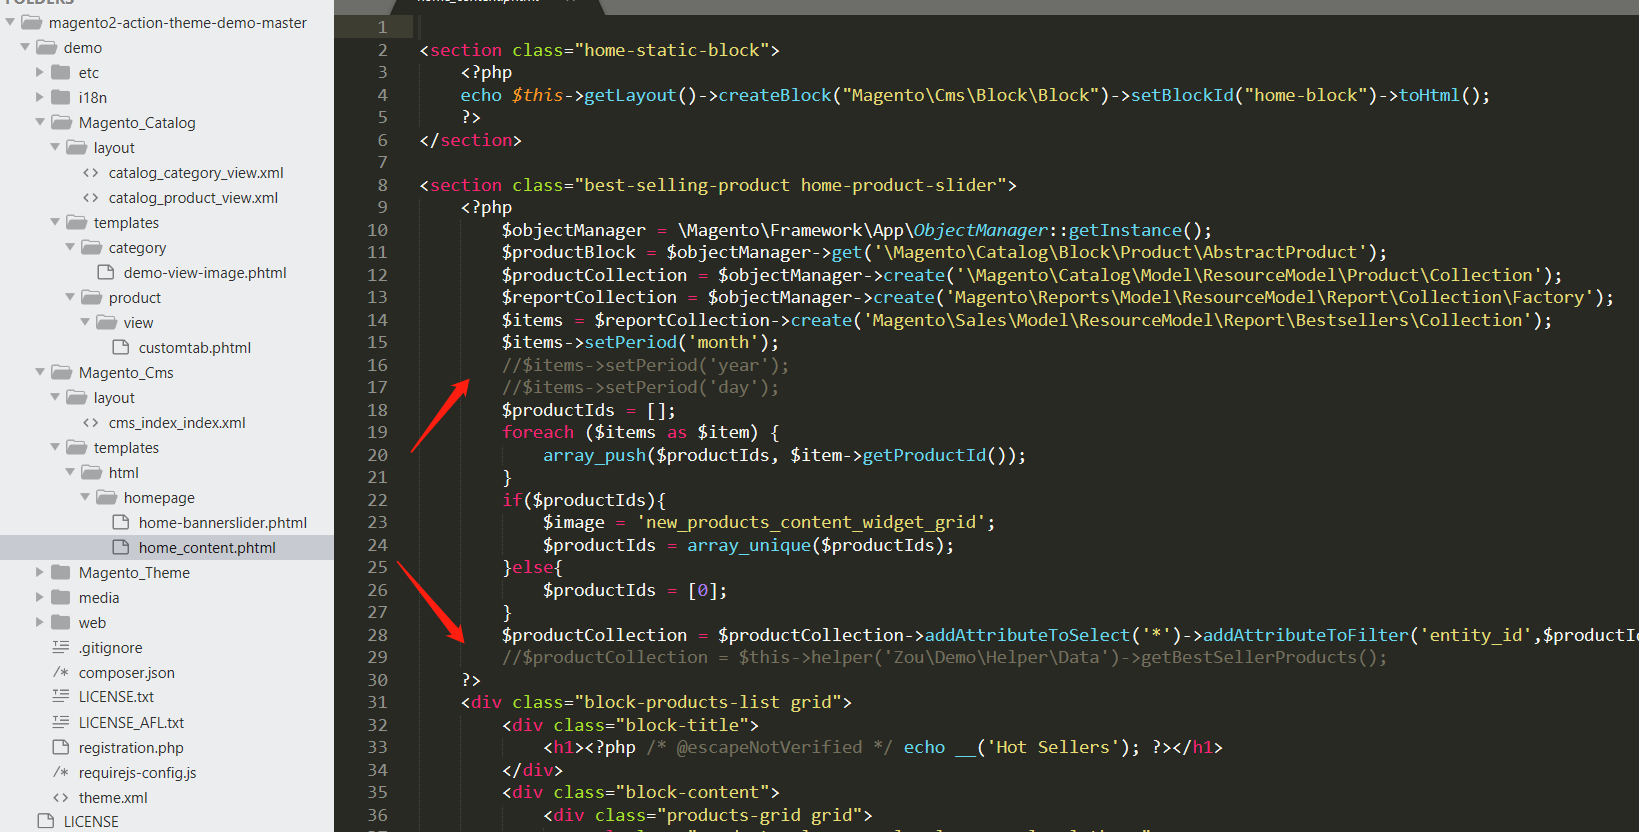Collapse the demo folder arrow

[x=25, y=47]
